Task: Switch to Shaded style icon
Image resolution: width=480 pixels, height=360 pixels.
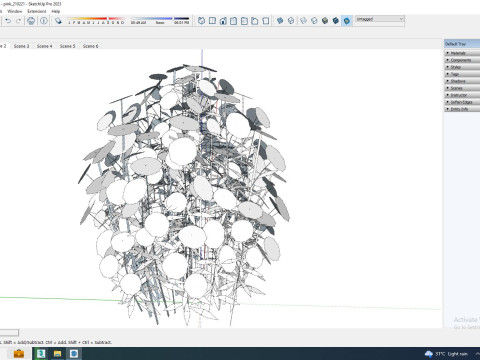Action: [x=325, y=21]
